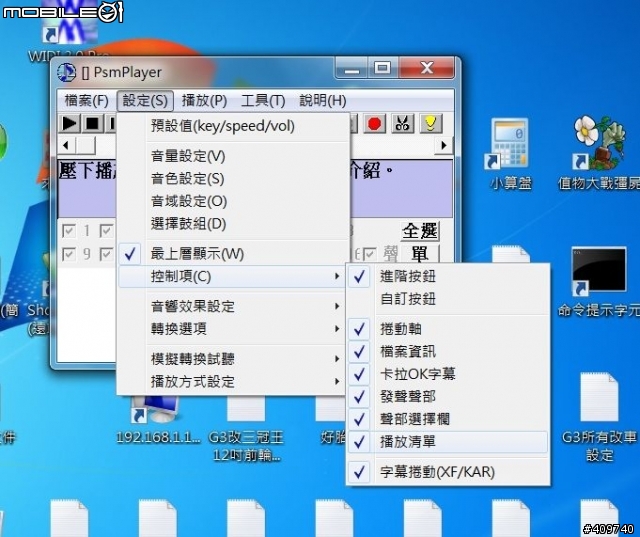
Task: Minimize the PsmPlayer window
Action: [352, 68]
